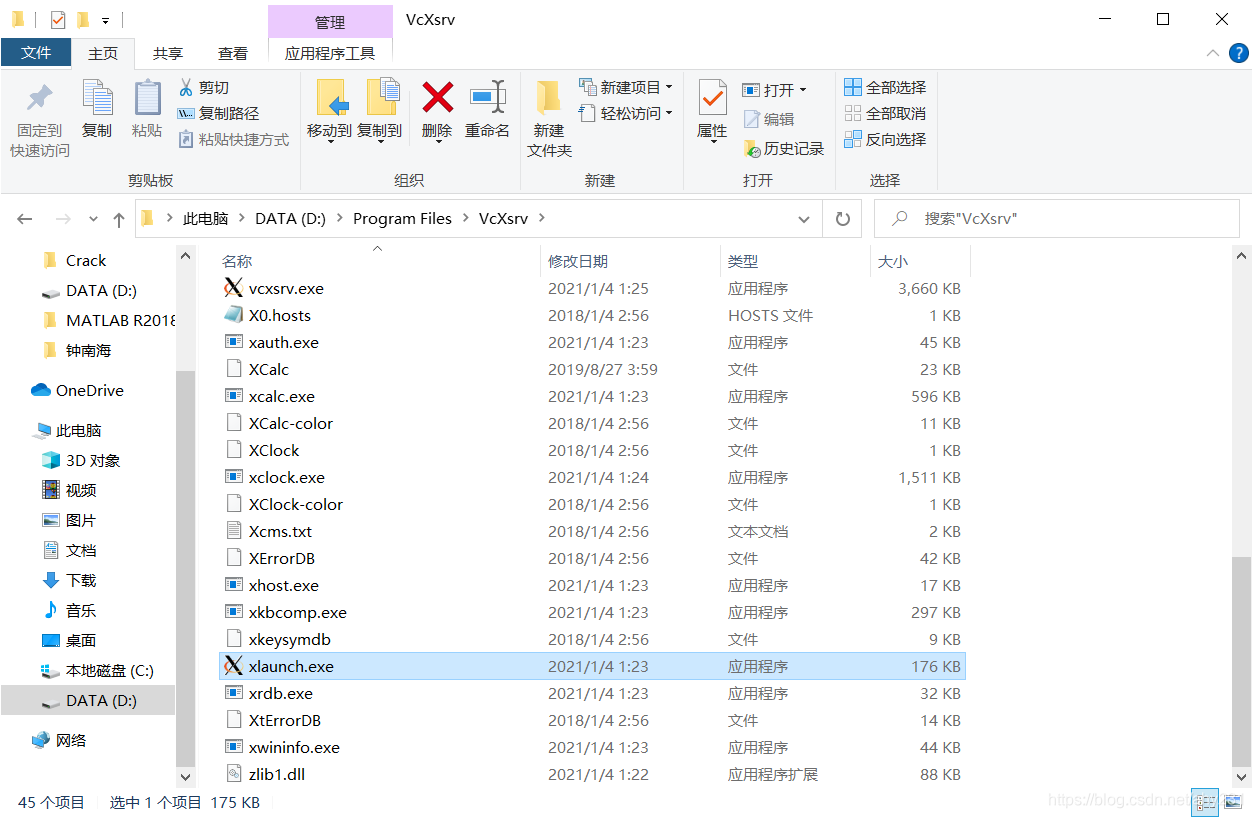Click the 剪切 scissors button
Screen dimensions: 1253x818
click(204, 88)
